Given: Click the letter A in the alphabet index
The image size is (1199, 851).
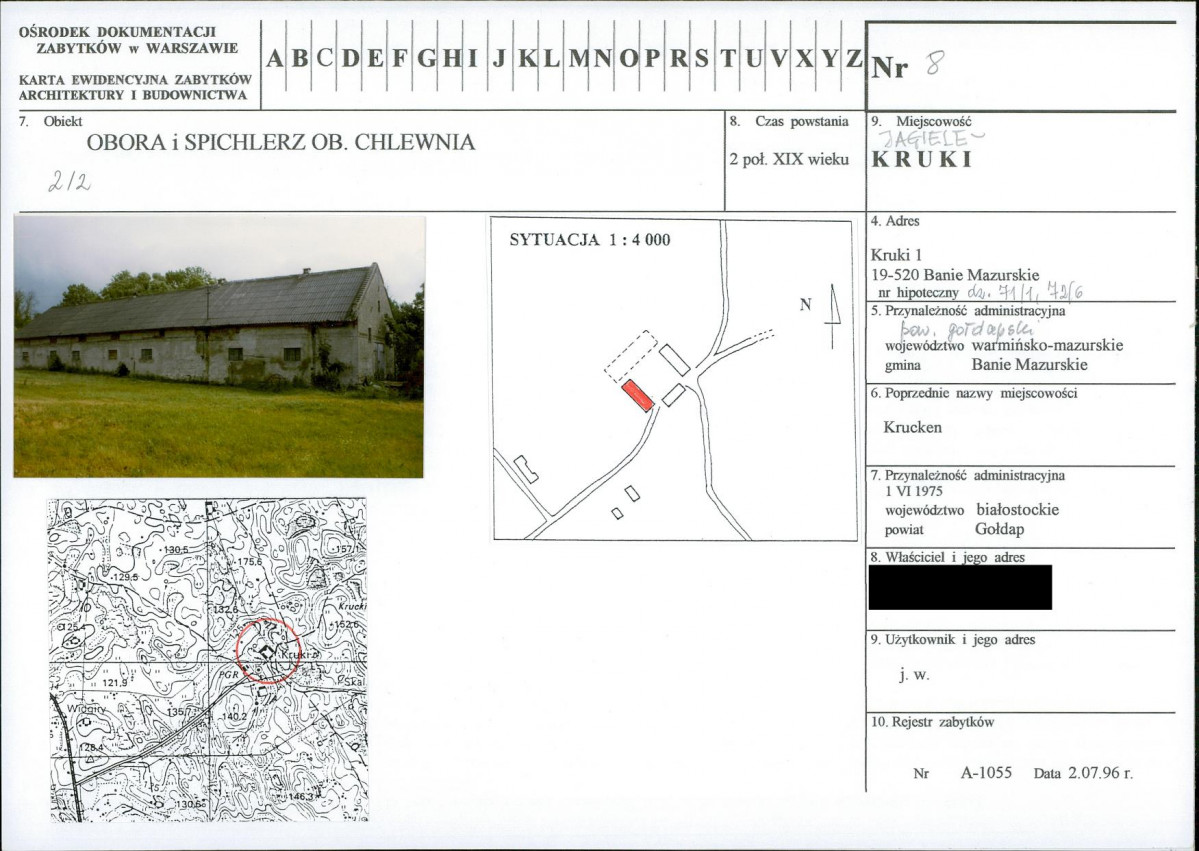Looking at the screenshot, I should [275, 59].
